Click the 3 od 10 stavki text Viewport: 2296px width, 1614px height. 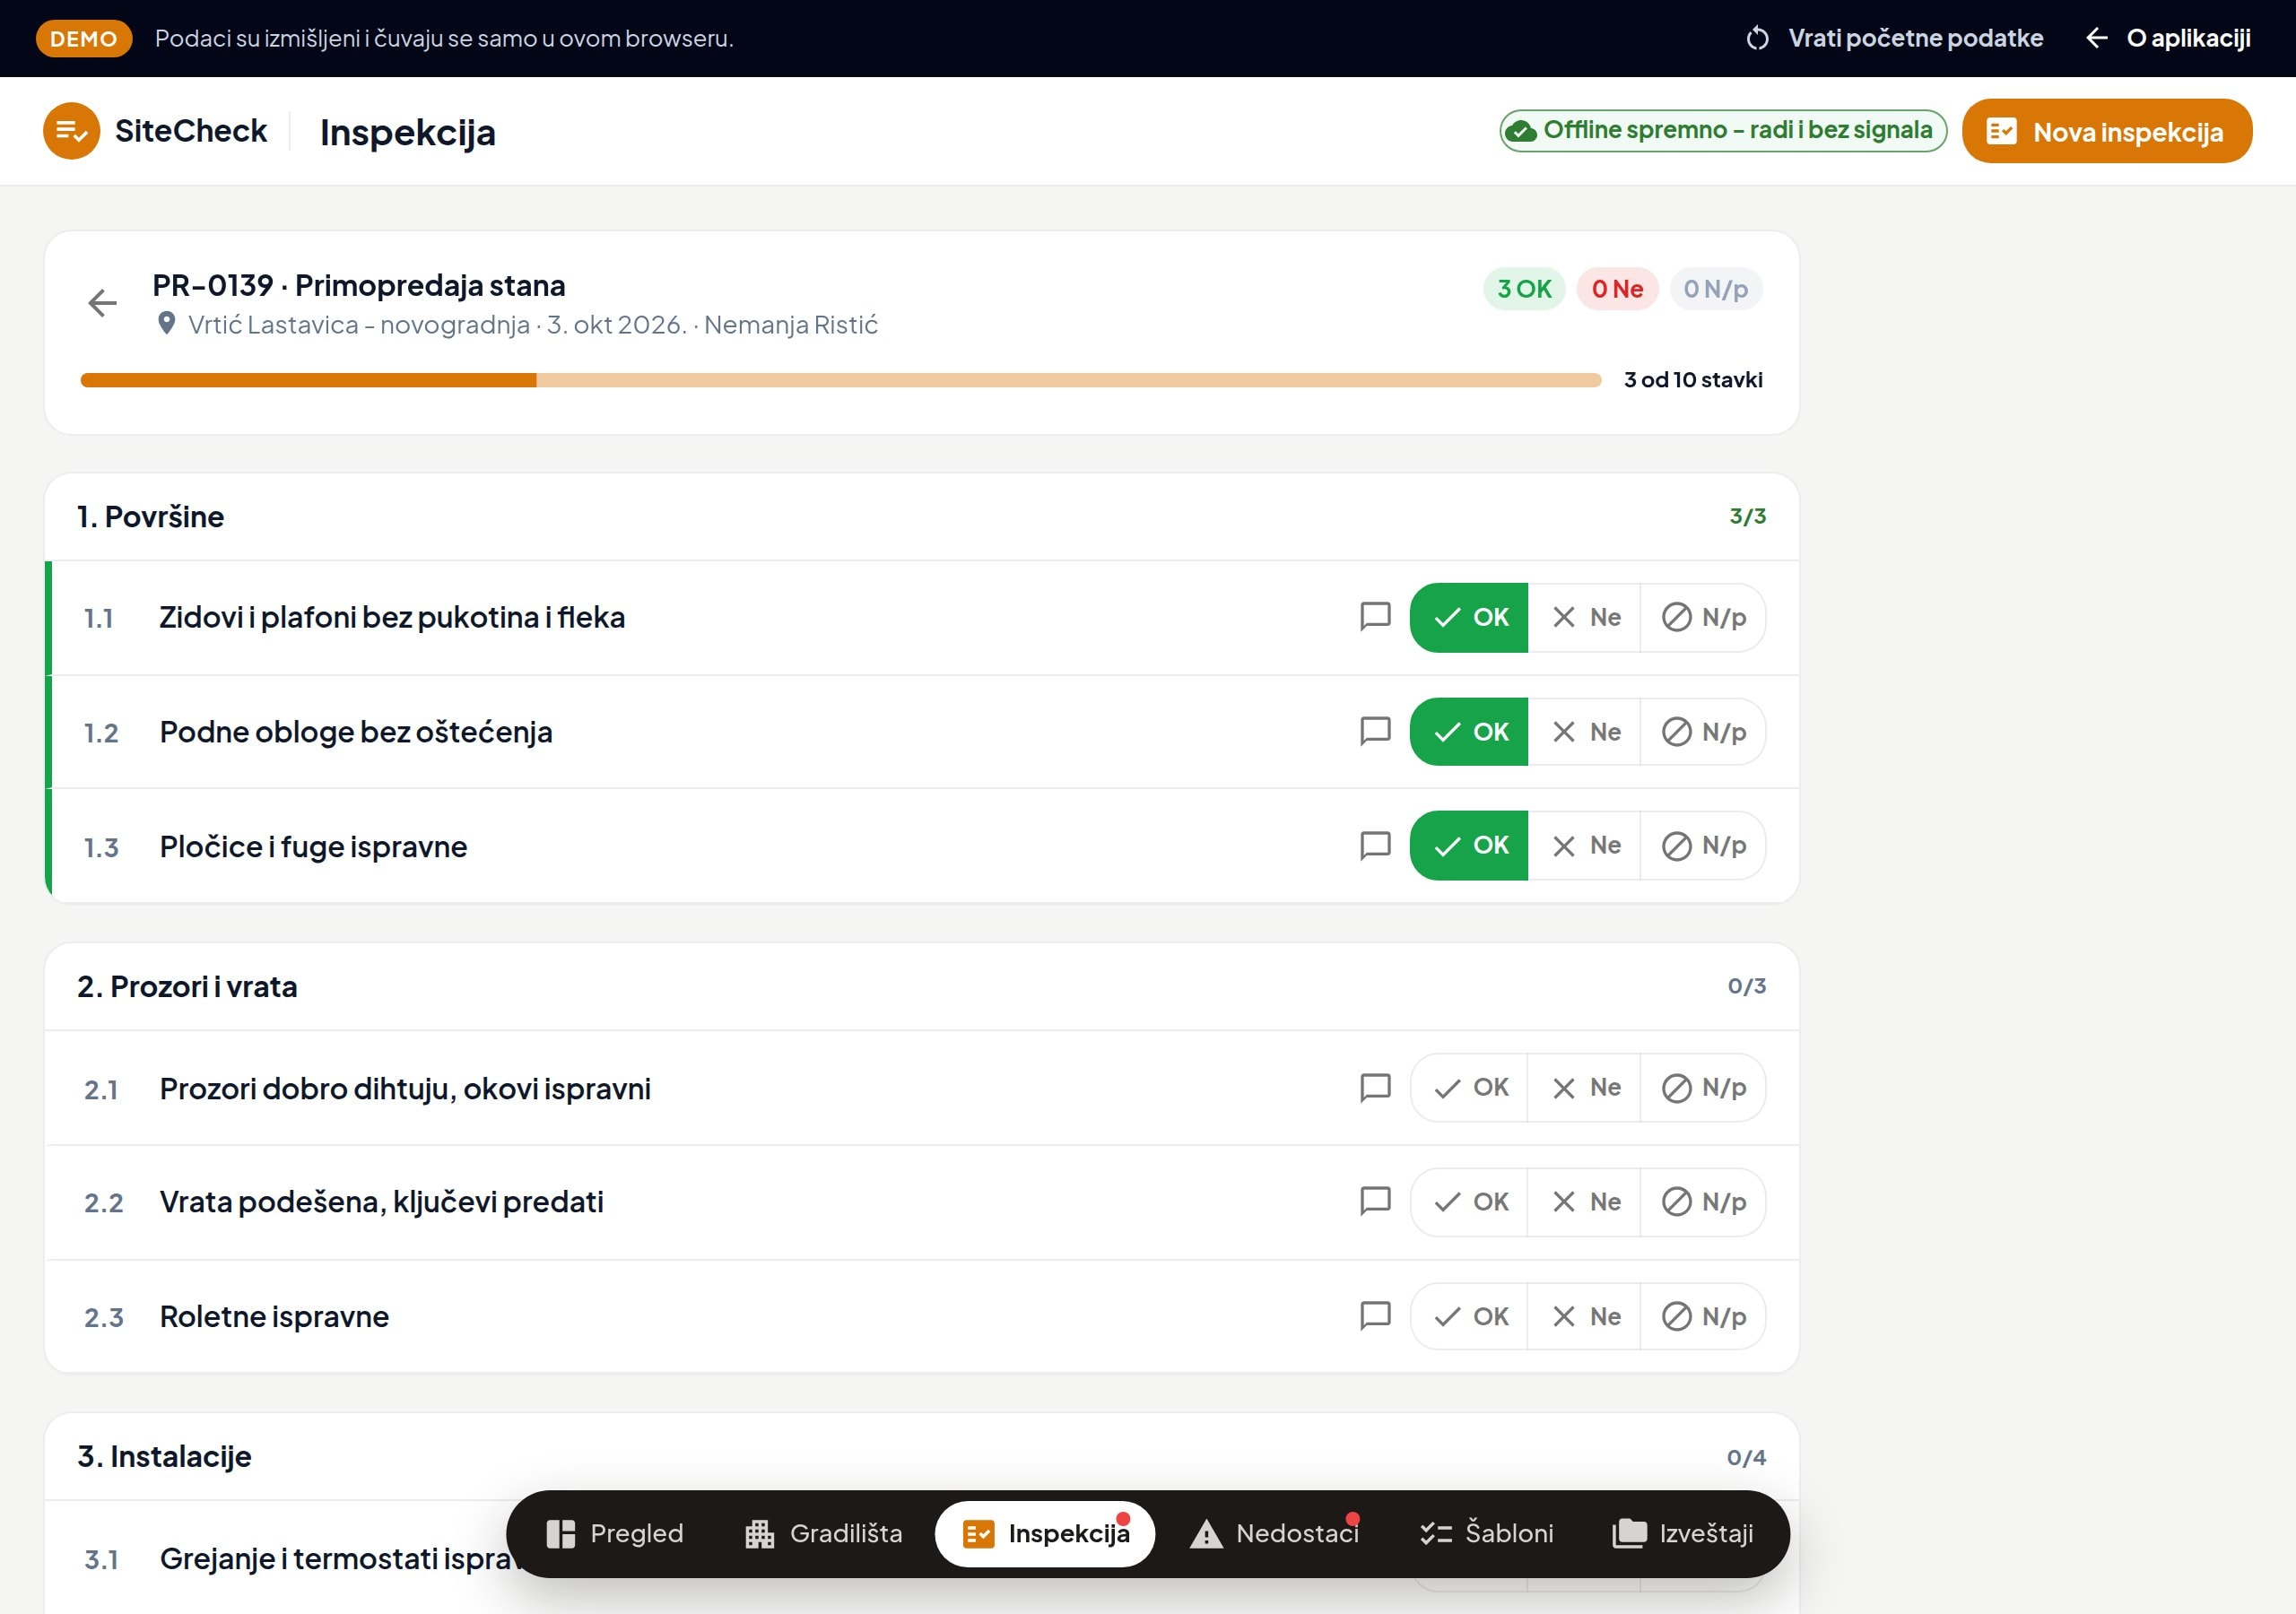tap(1692, 380)
